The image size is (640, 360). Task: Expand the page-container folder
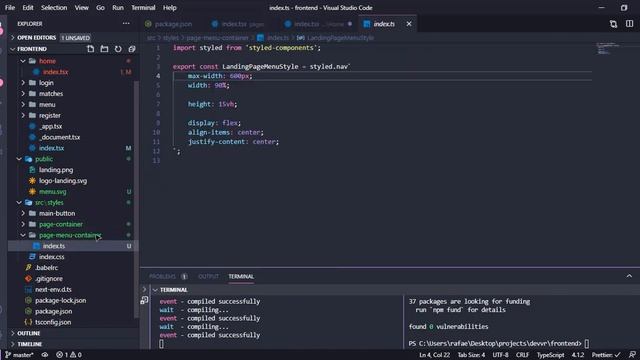[23, 224]
